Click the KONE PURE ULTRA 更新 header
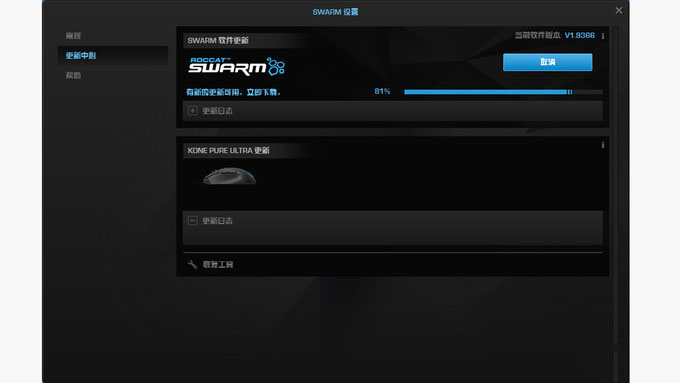680x383 pixels. (229, 151)
